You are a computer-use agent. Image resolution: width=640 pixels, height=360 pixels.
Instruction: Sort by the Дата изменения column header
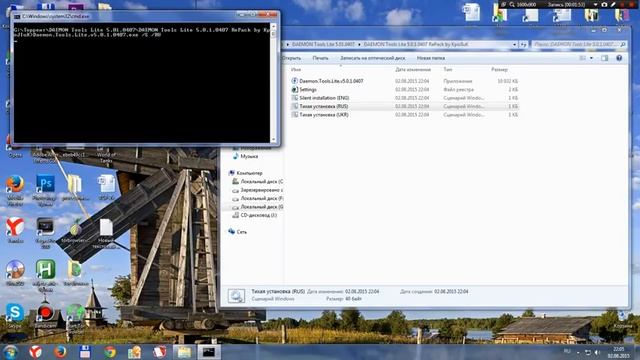coord(413,70)
